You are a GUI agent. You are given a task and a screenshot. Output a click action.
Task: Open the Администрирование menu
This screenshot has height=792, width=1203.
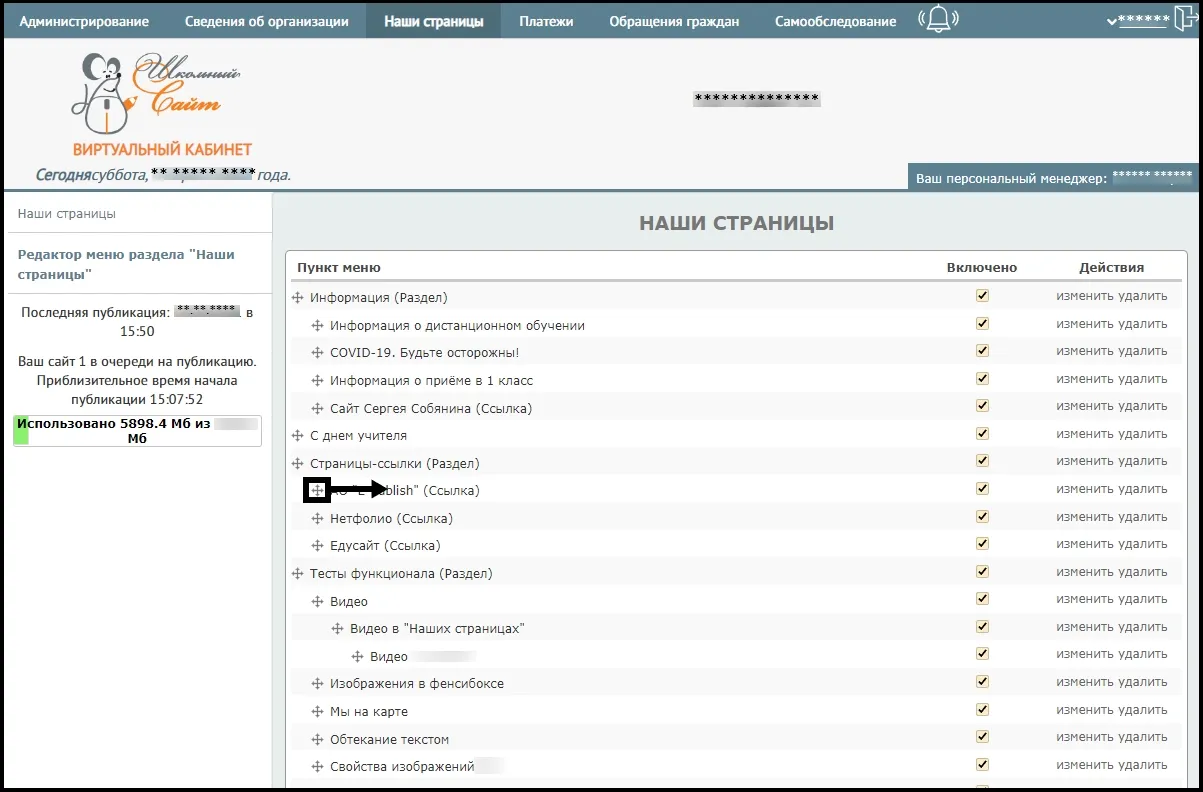(x=85, y=21)
